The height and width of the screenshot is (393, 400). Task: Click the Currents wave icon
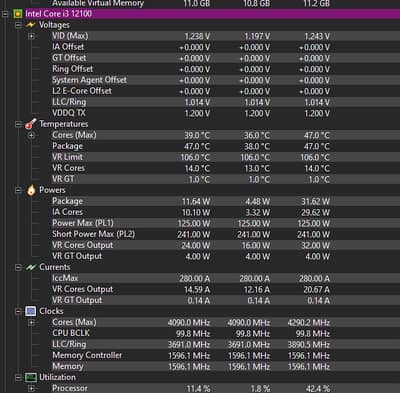(31, 267)
